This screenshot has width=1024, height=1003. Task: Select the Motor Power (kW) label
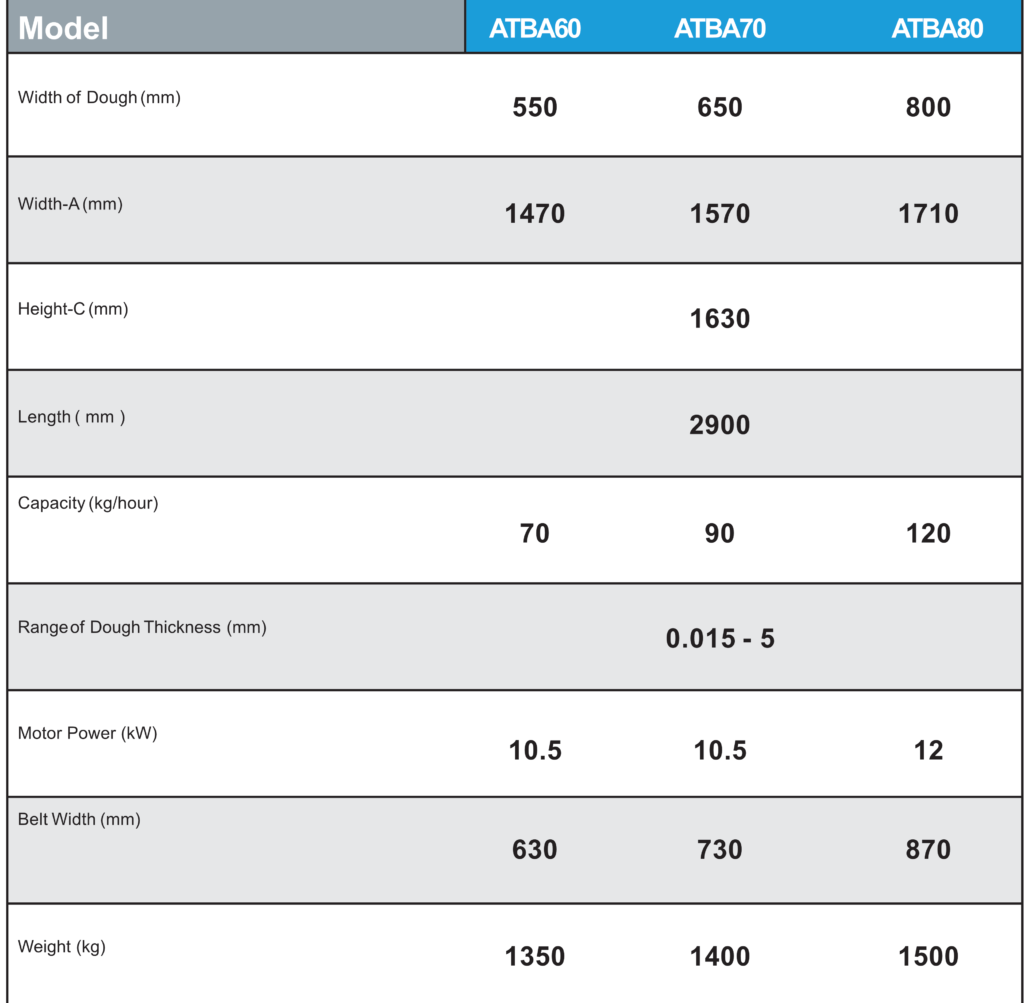click(88, 733)
